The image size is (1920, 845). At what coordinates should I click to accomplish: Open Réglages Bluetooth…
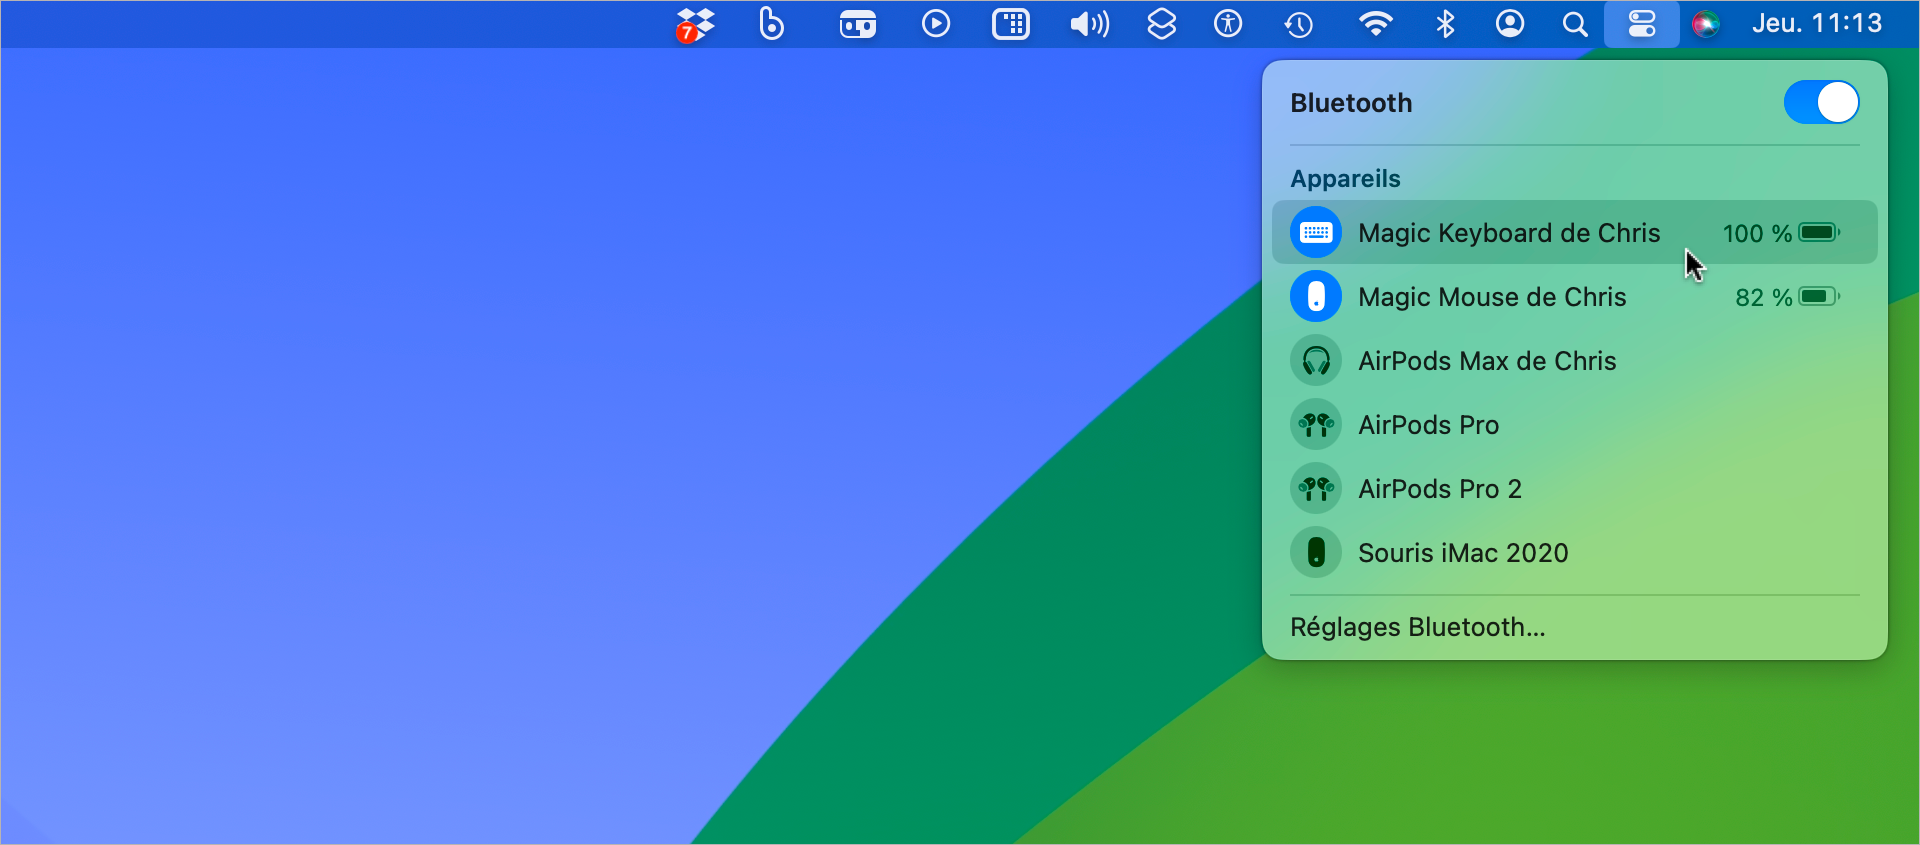point(1418,627)
